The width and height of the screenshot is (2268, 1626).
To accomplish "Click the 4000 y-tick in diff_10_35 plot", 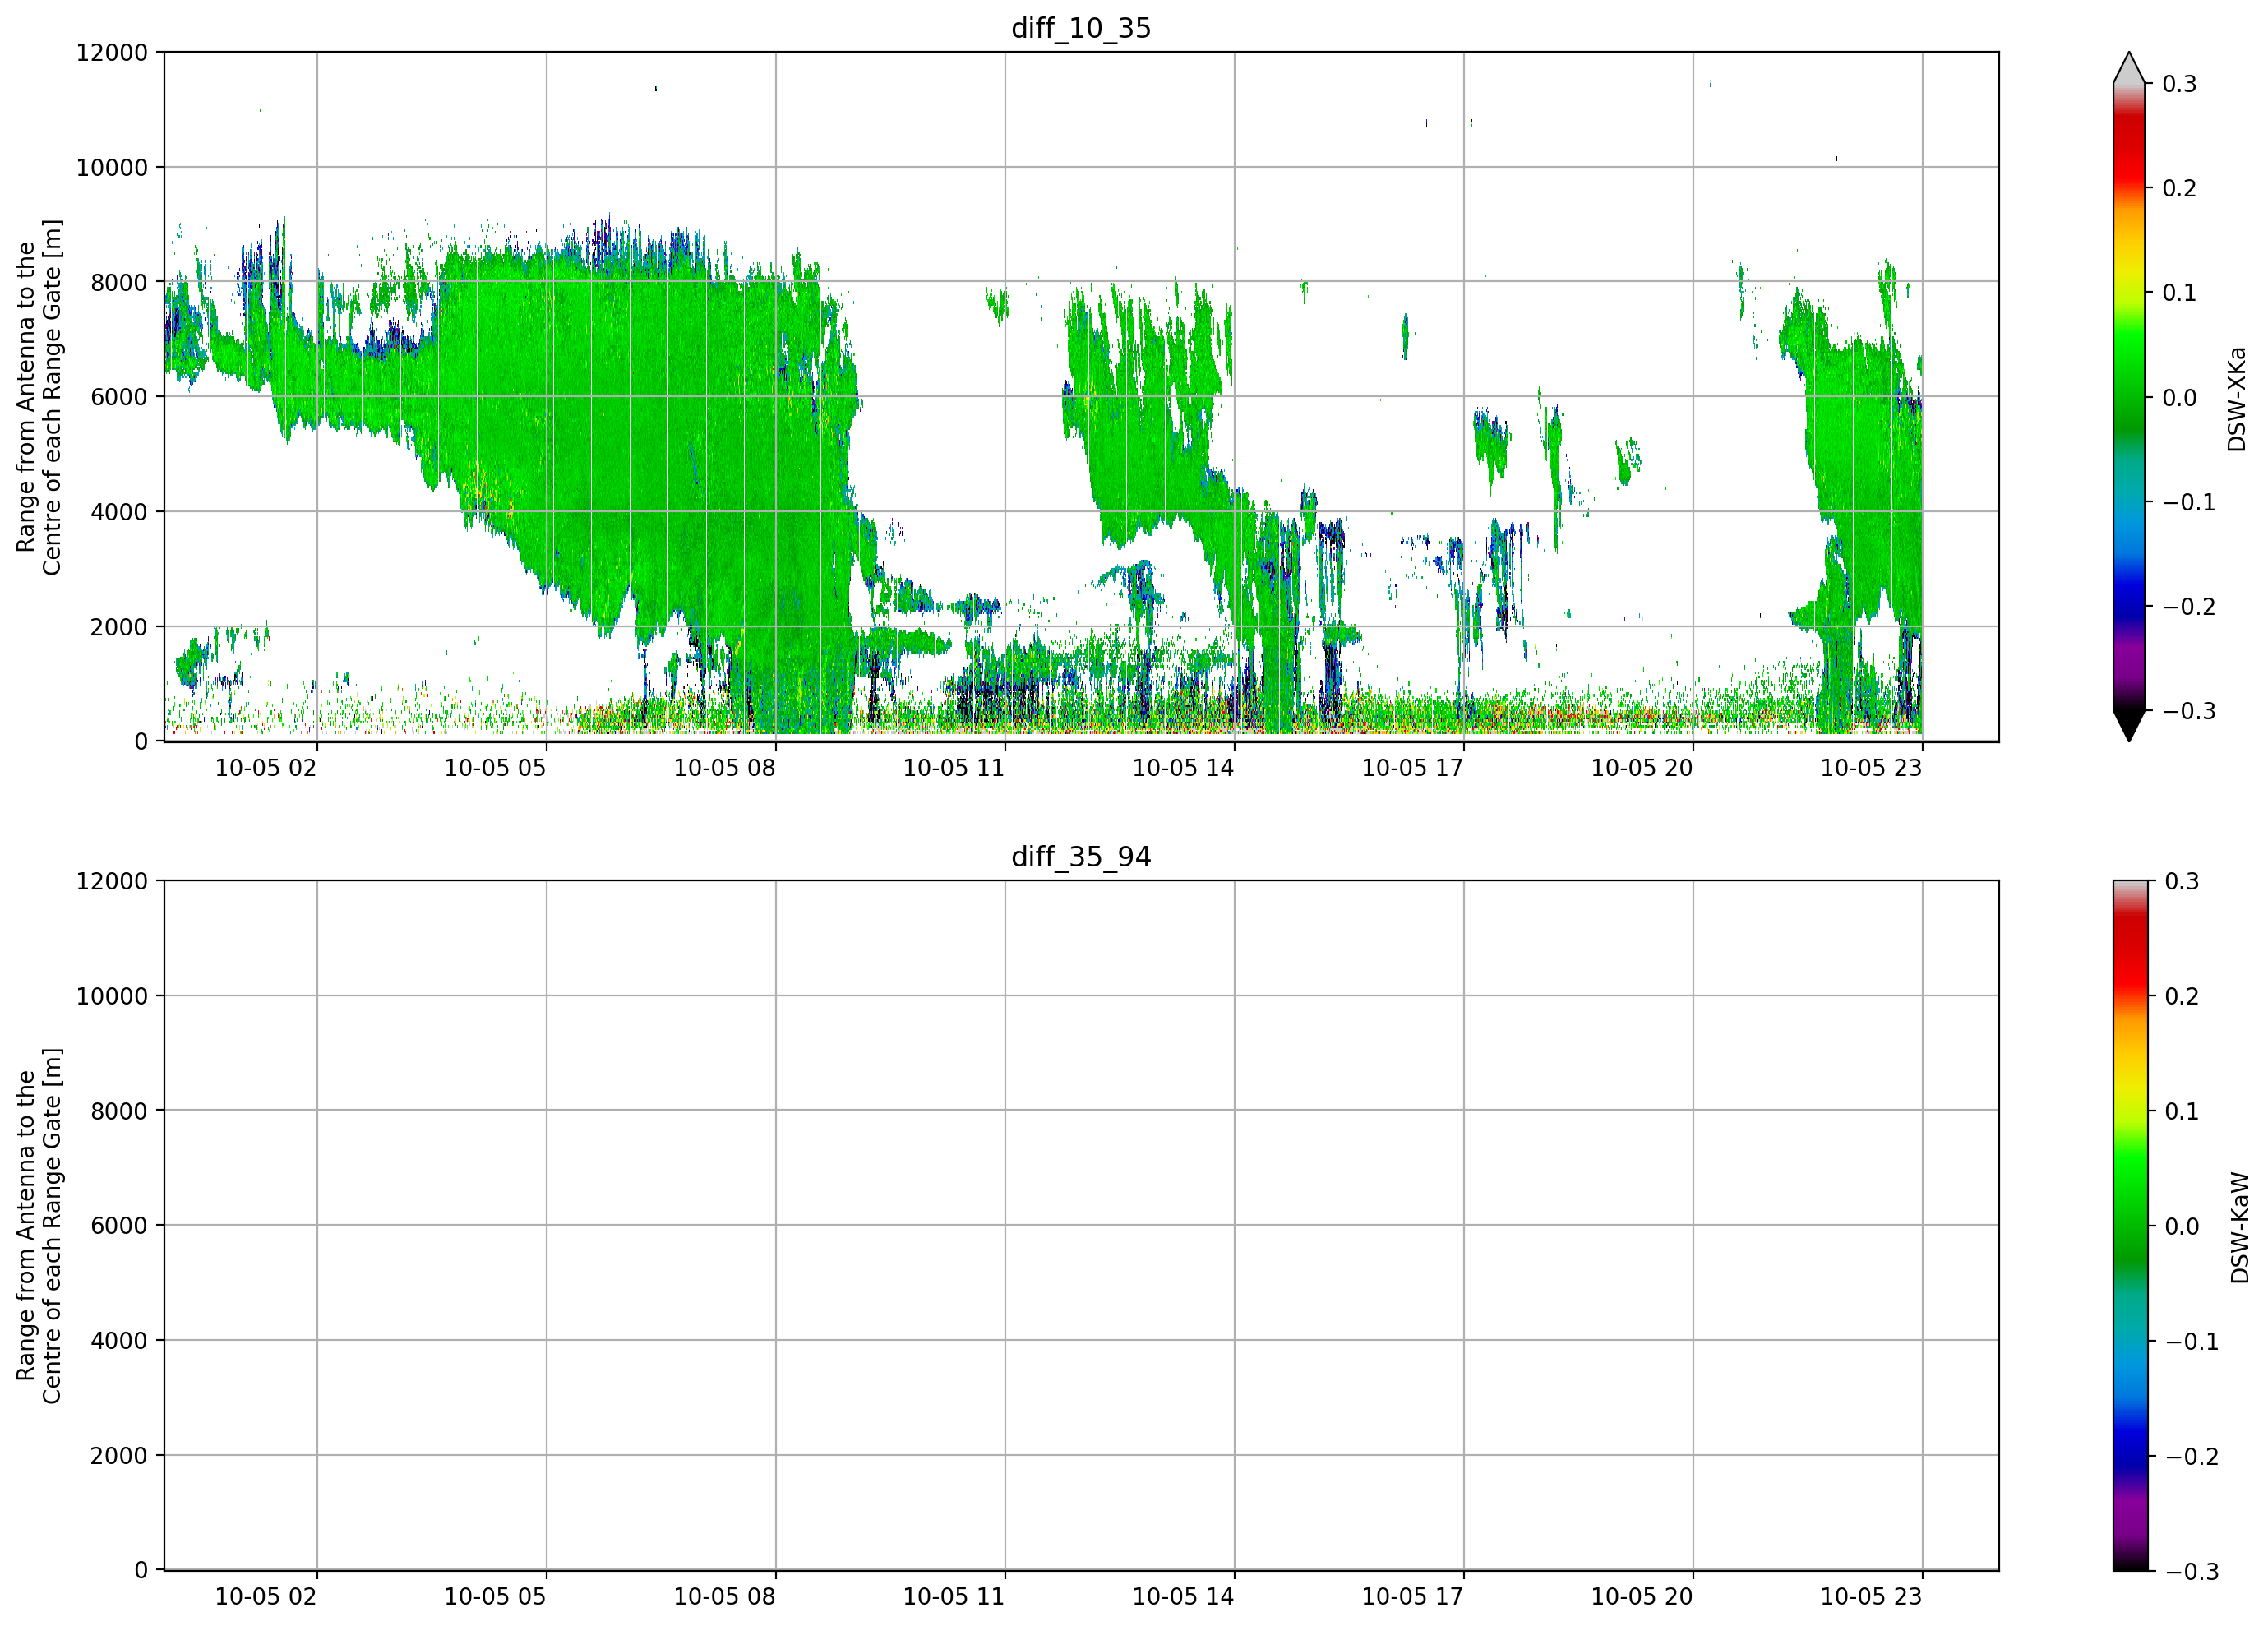I will click(119, 512).
